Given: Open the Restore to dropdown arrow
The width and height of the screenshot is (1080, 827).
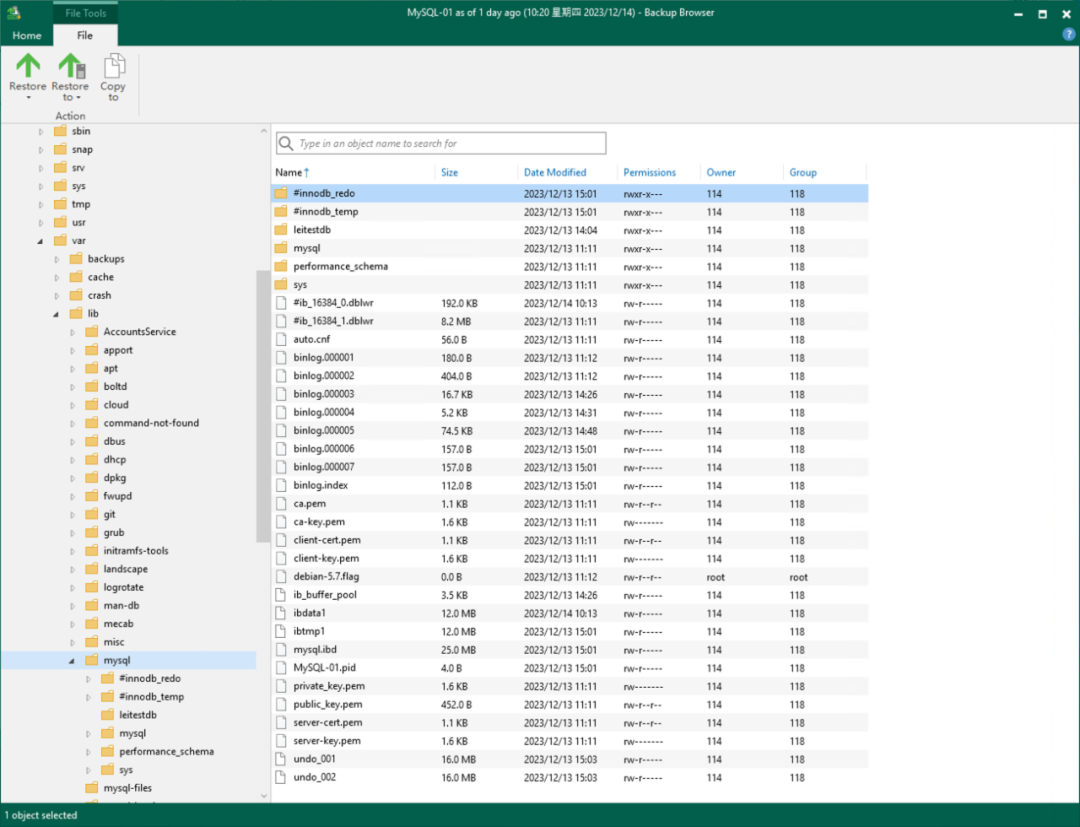Looking at the screenshot, I should point(78,98).
